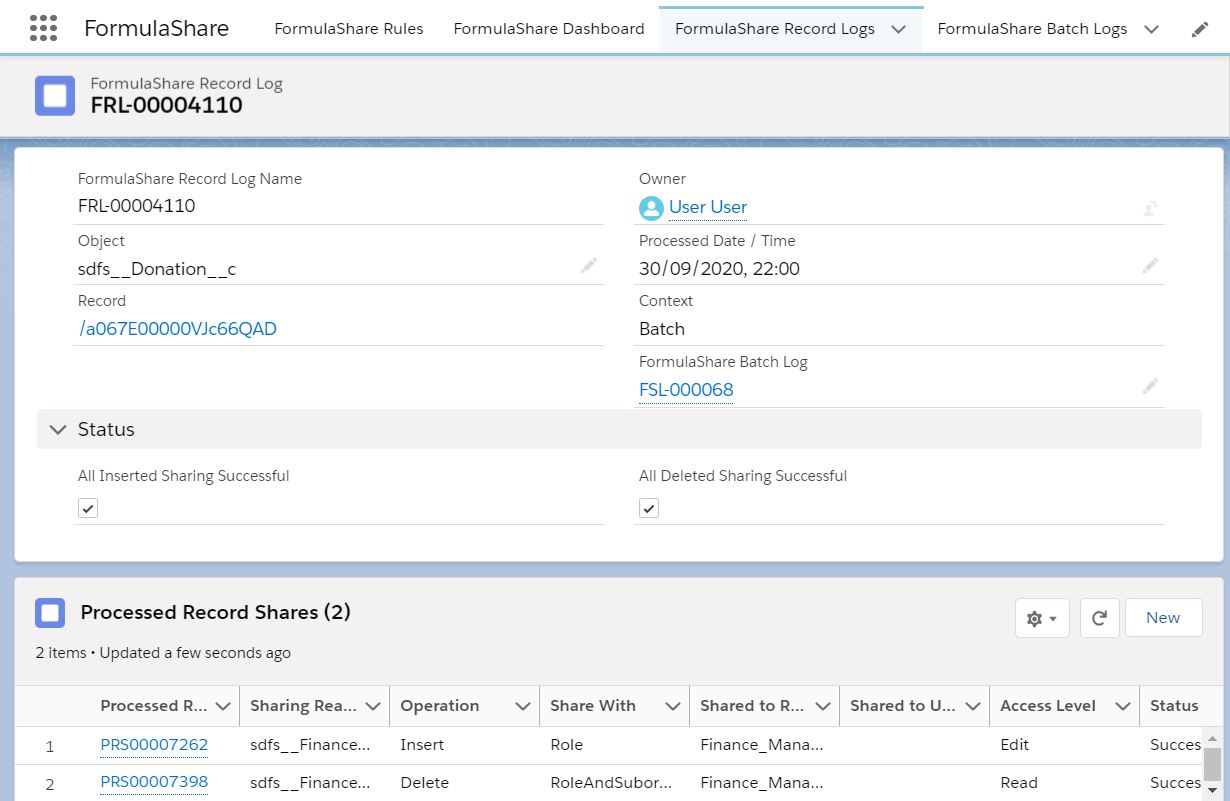Click the edit pencil for FormulaShare Batch Log
Image resolution: width=1230 pixels, height=801 pixels.
(1150, 386)
